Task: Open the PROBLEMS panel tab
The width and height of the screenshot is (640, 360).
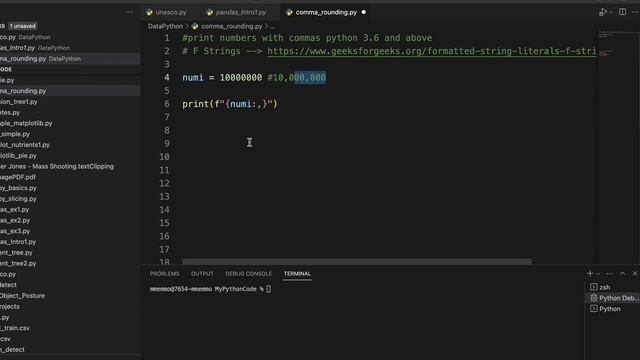Action: pos(164,273)
